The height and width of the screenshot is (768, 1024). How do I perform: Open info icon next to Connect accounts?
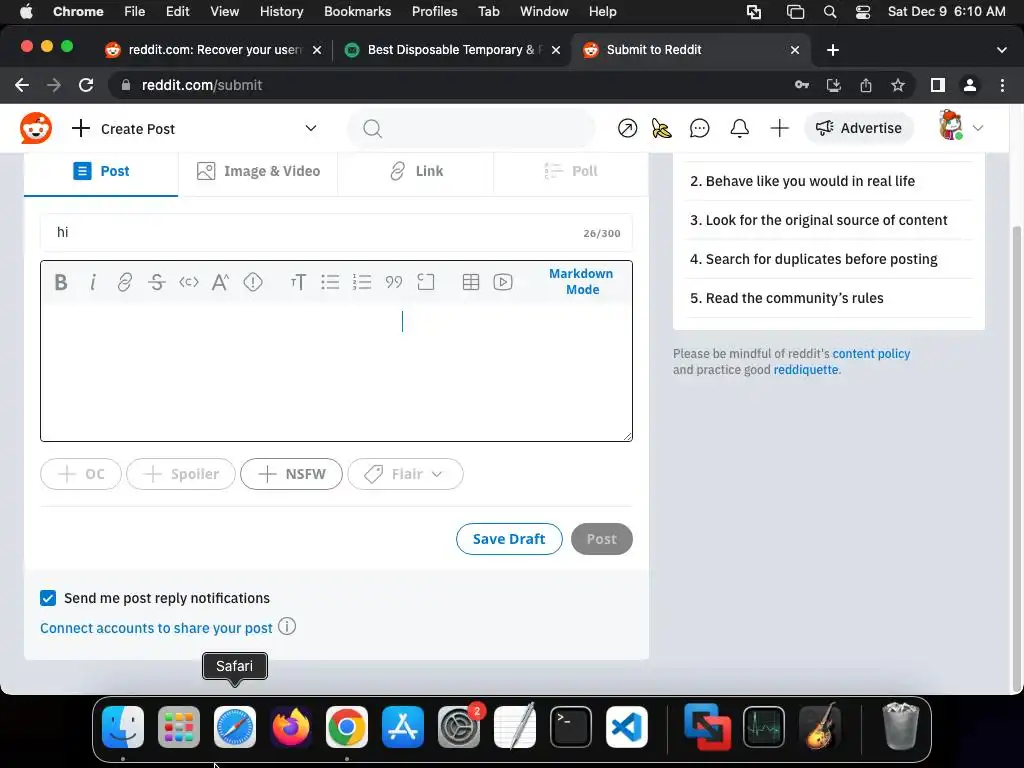(287, 626)
